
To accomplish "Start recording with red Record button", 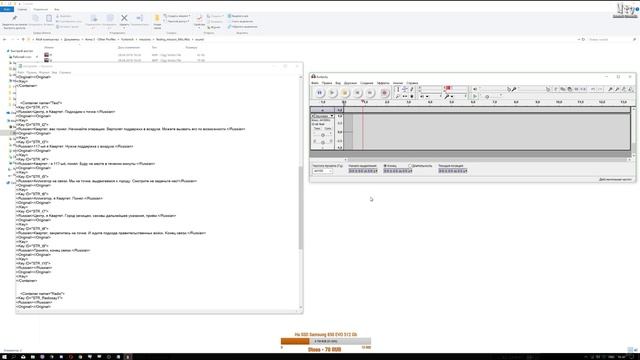I will pos(384,93).
